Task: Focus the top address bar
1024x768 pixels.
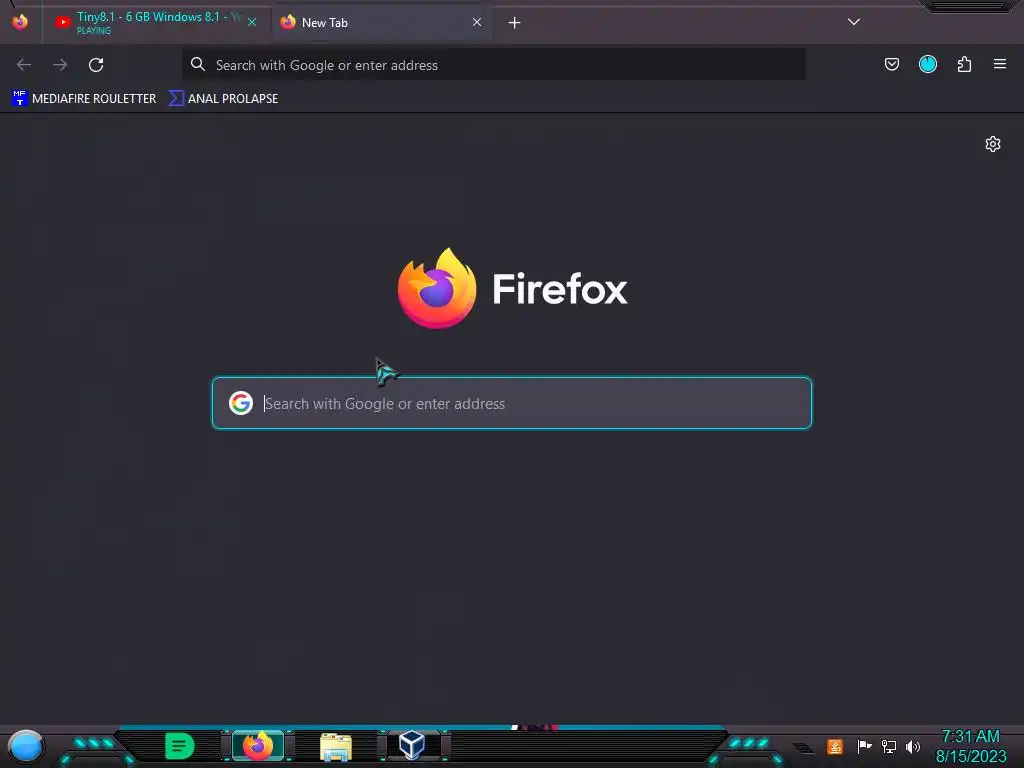Action: coord(494,65)
